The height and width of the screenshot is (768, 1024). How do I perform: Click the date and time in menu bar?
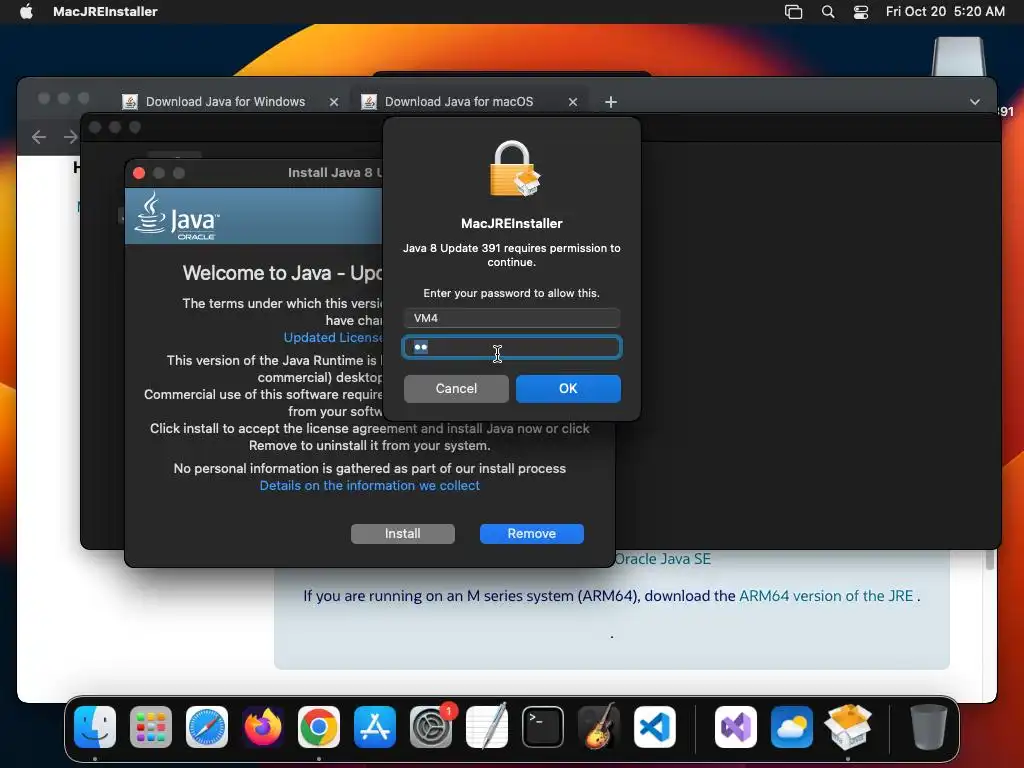(x=945, y=11)
